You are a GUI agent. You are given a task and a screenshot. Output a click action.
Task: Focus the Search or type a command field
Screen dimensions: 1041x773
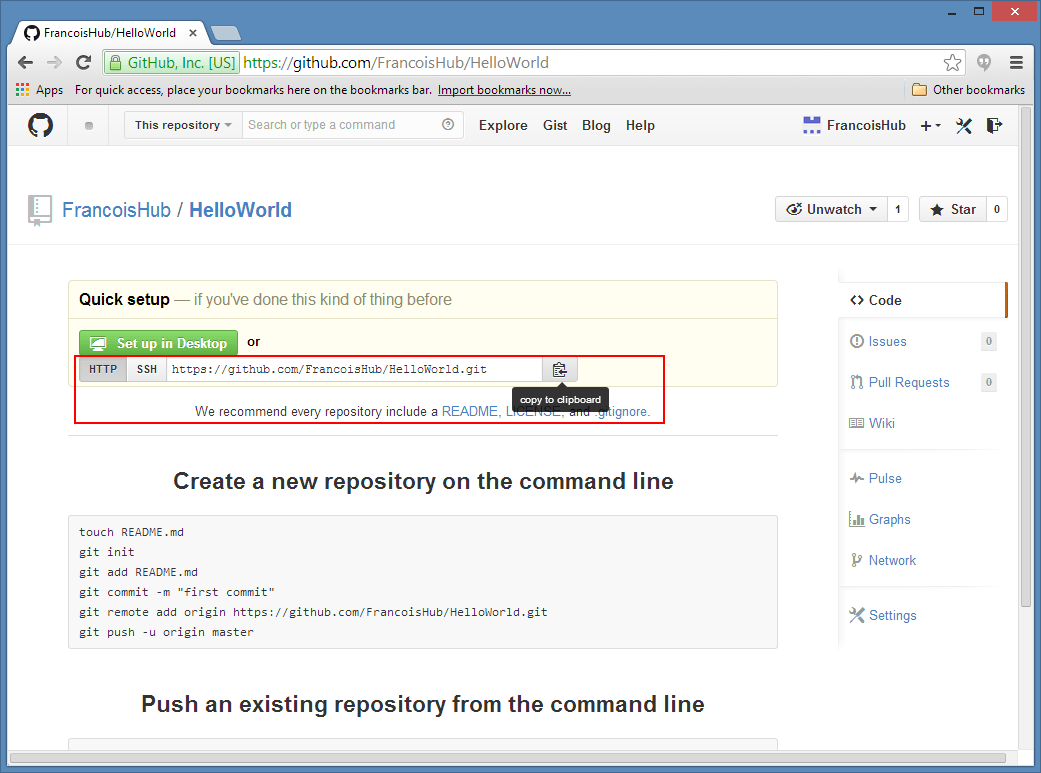352,125
